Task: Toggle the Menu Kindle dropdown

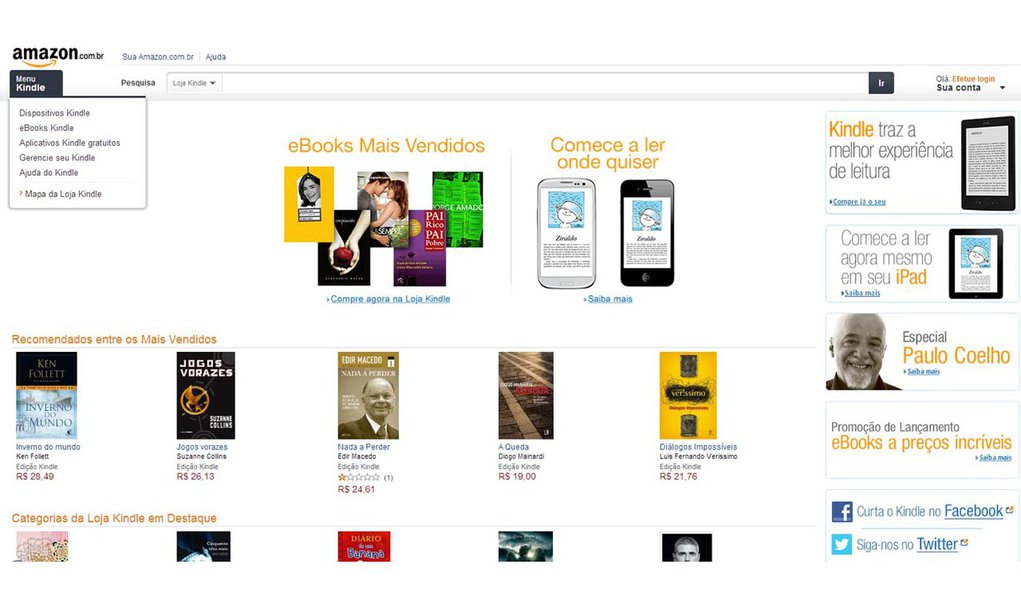Action: pyautogui.click(x=36, y=83)
